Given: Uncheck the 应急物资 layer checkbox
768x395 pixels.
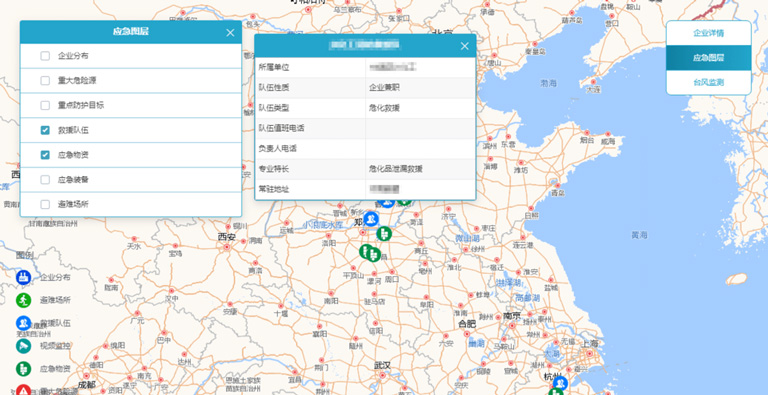Looking at the screenshot, I should (x=45, y=155).
